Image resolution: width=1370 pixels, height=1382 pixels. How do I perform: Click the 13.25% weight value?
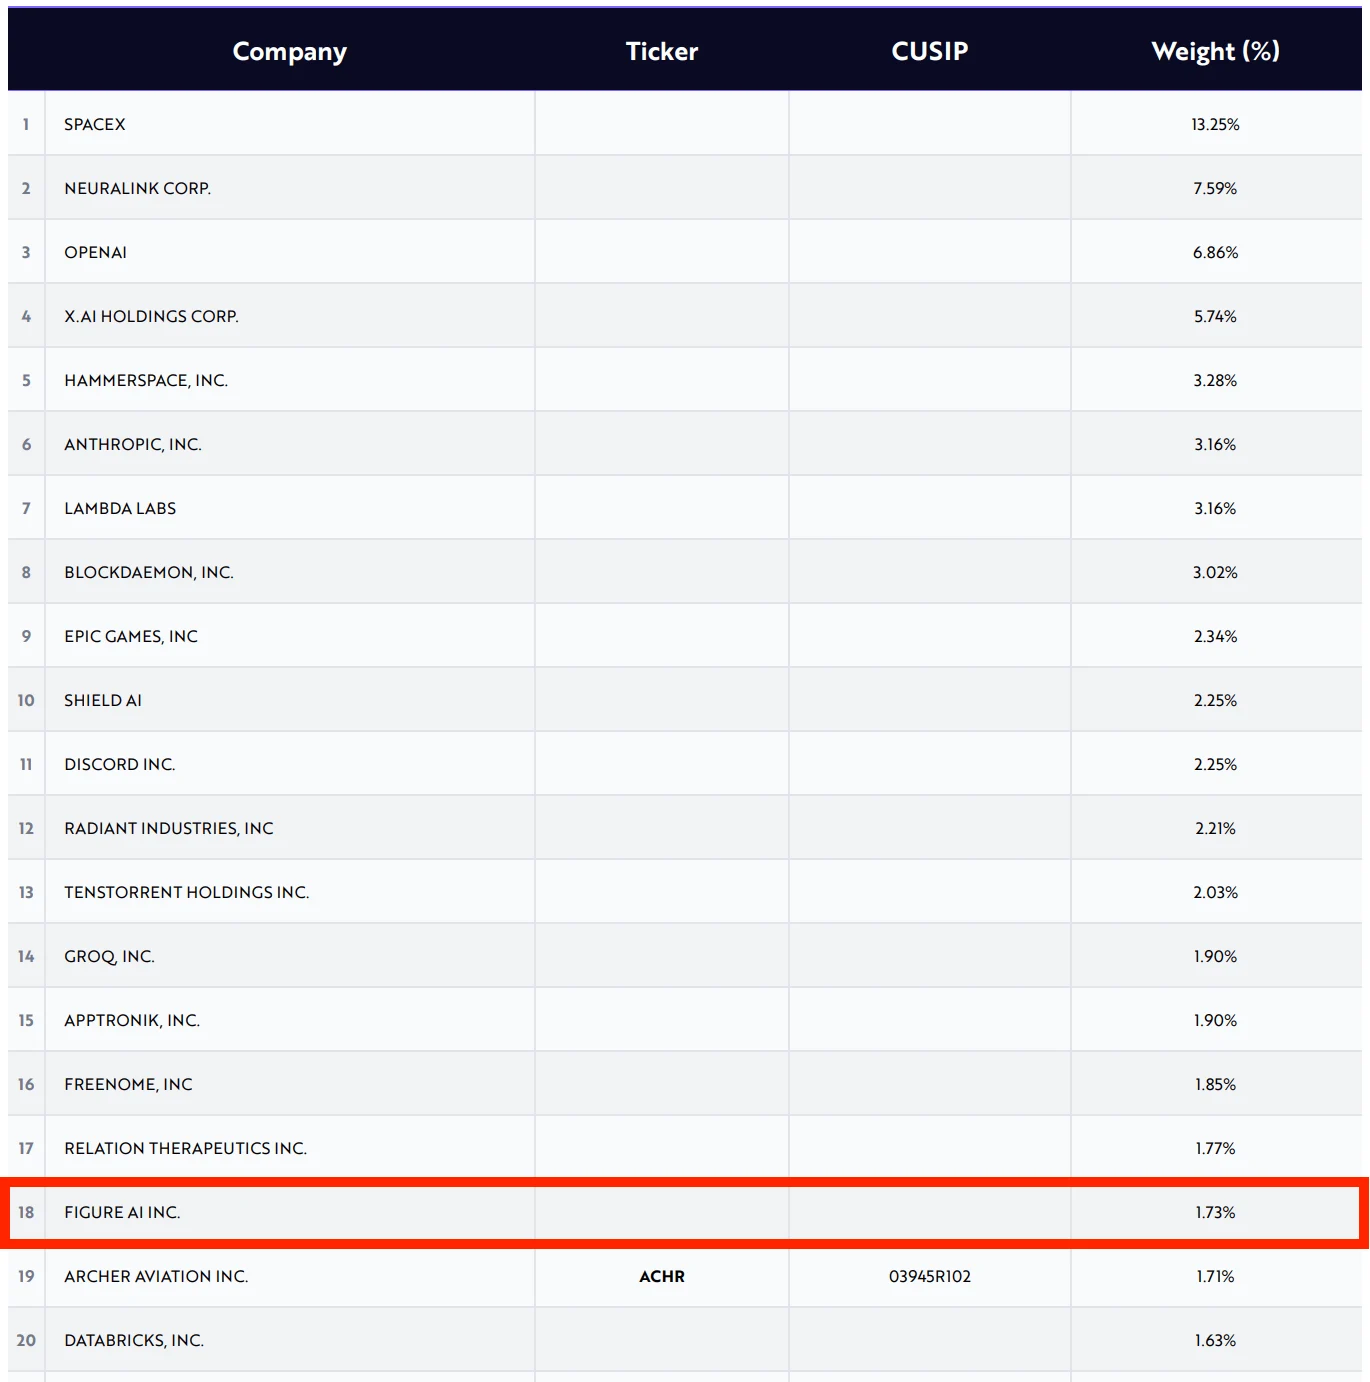[x=1215, y=124]
